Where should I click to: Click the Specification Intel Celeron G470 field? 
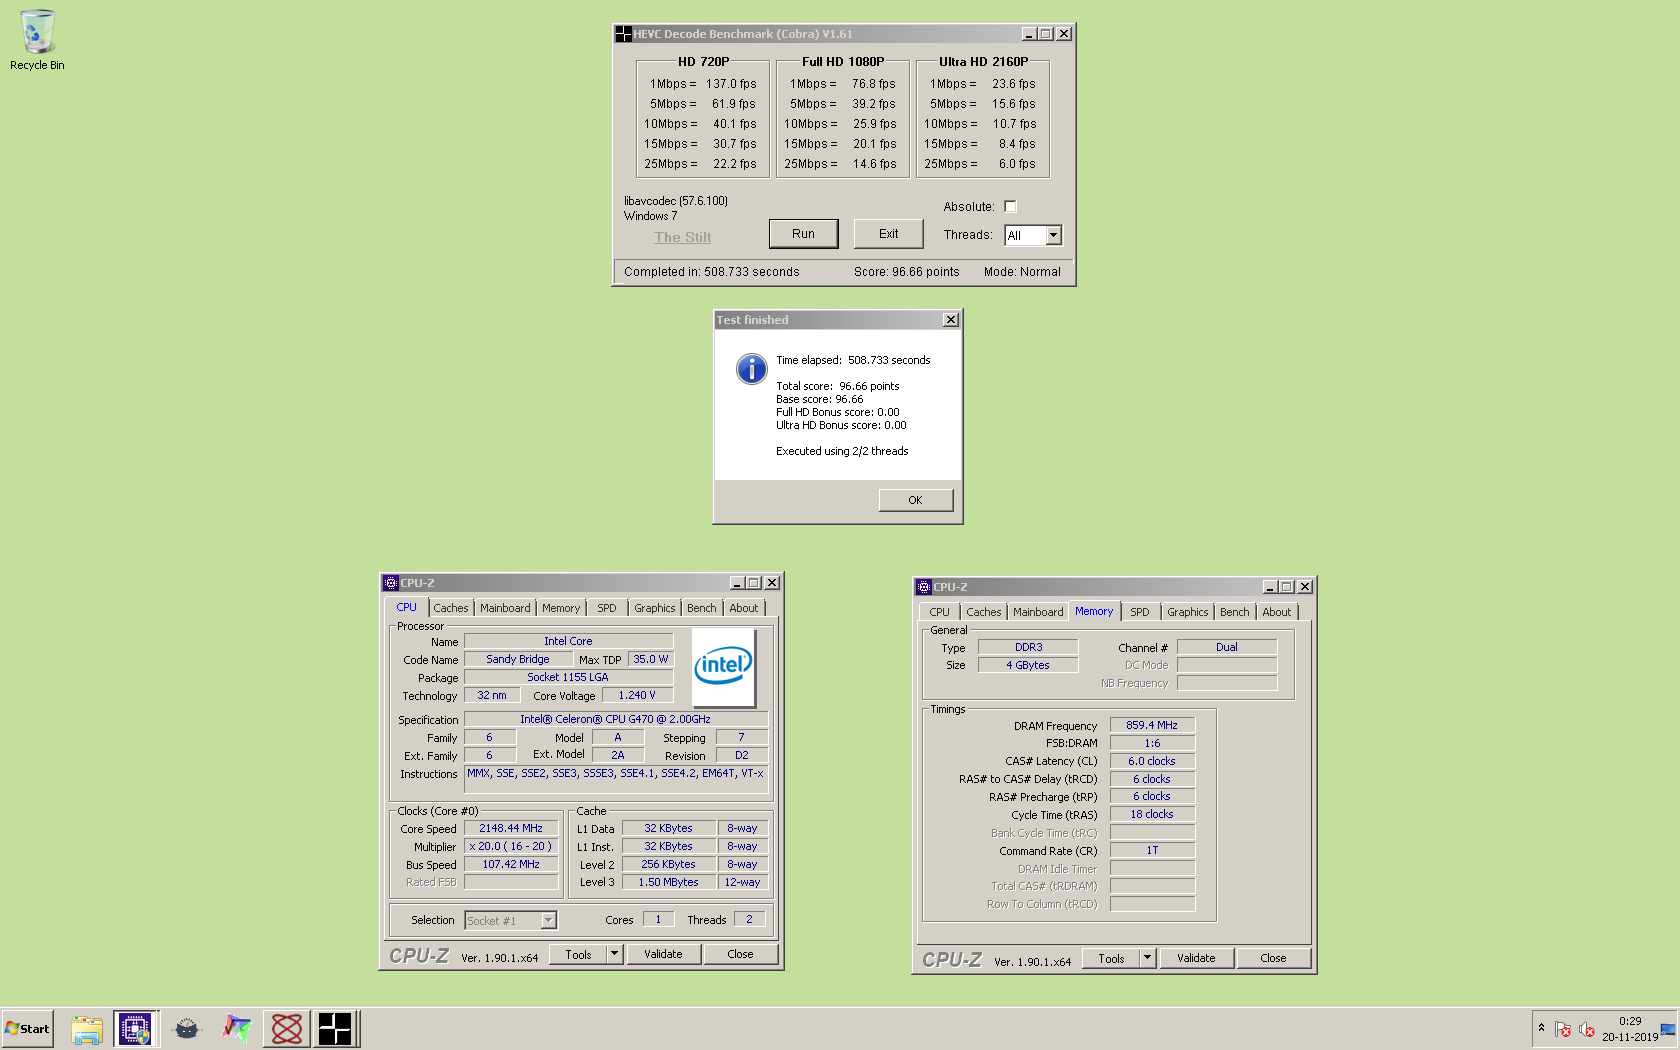[616, 719]
